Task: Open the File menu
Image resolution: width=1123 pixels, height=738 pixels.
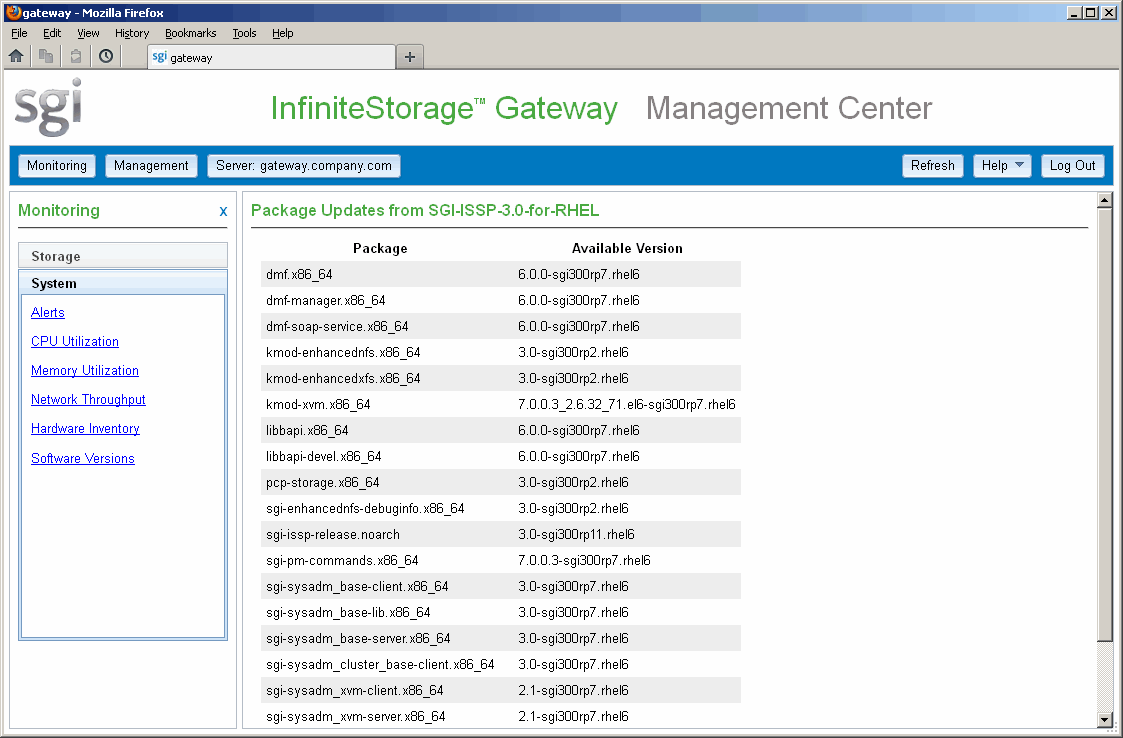Action: tap(19, 33)
